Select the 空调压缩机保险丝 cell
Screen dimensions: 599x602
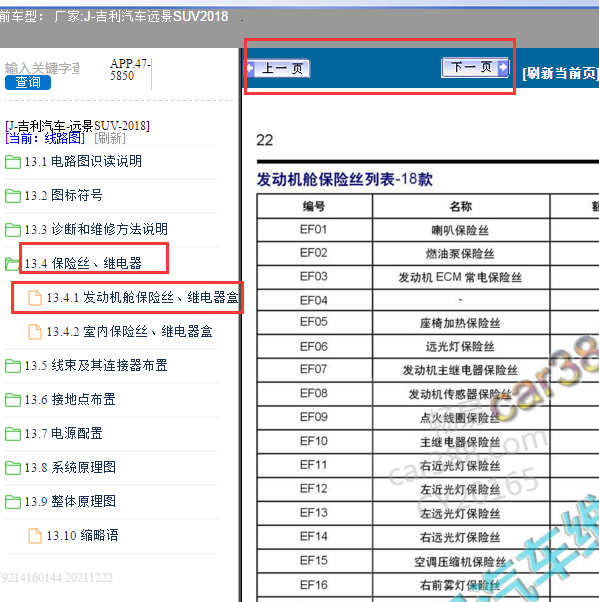(460, 562)
